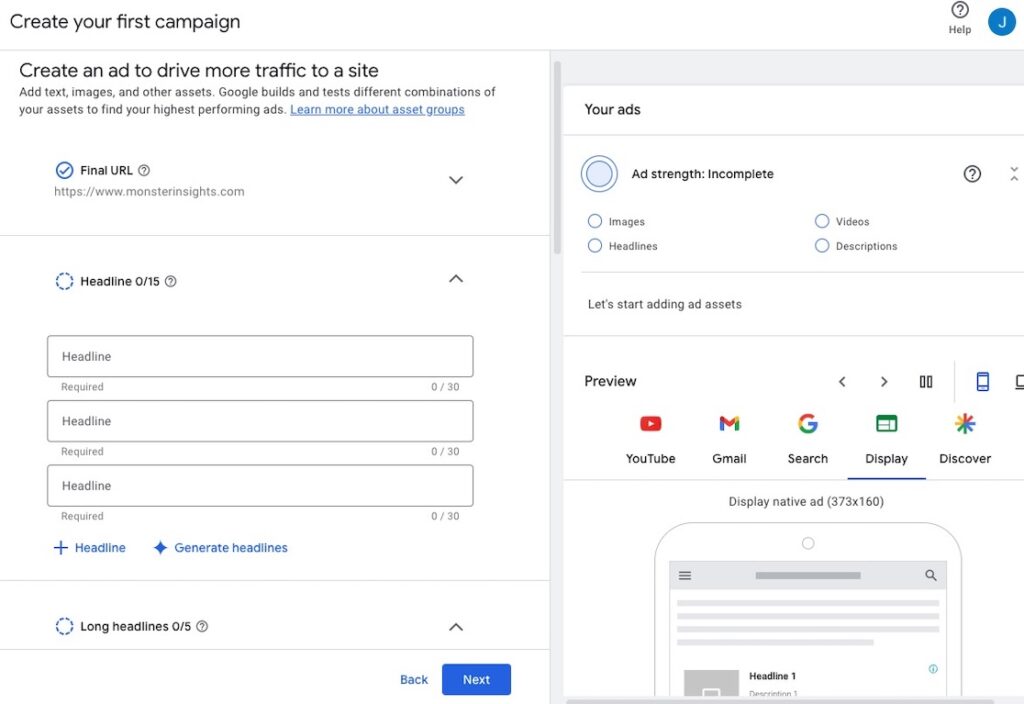Select the Videos radio indicator
The width and height of the screenshot is (1024, 704).
(x=822, y=221)
